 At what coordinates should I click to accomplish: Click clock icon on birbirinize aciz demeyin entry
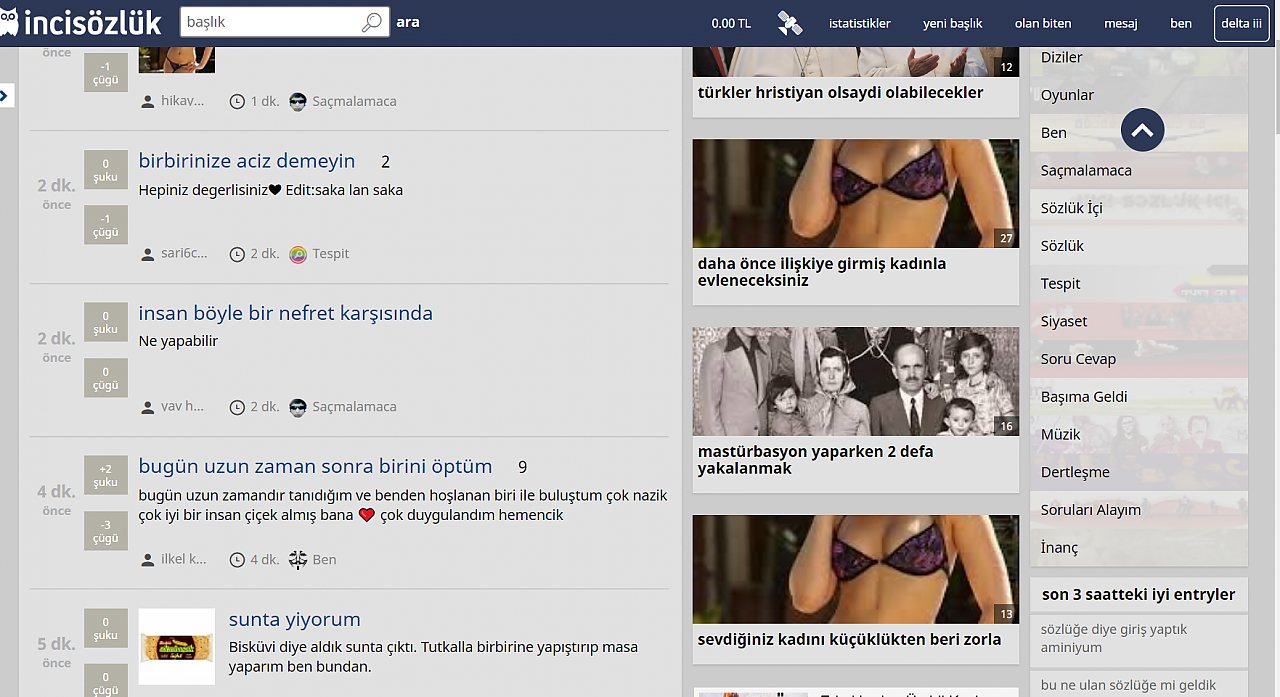pyautogui.click(x=237, y=254)
